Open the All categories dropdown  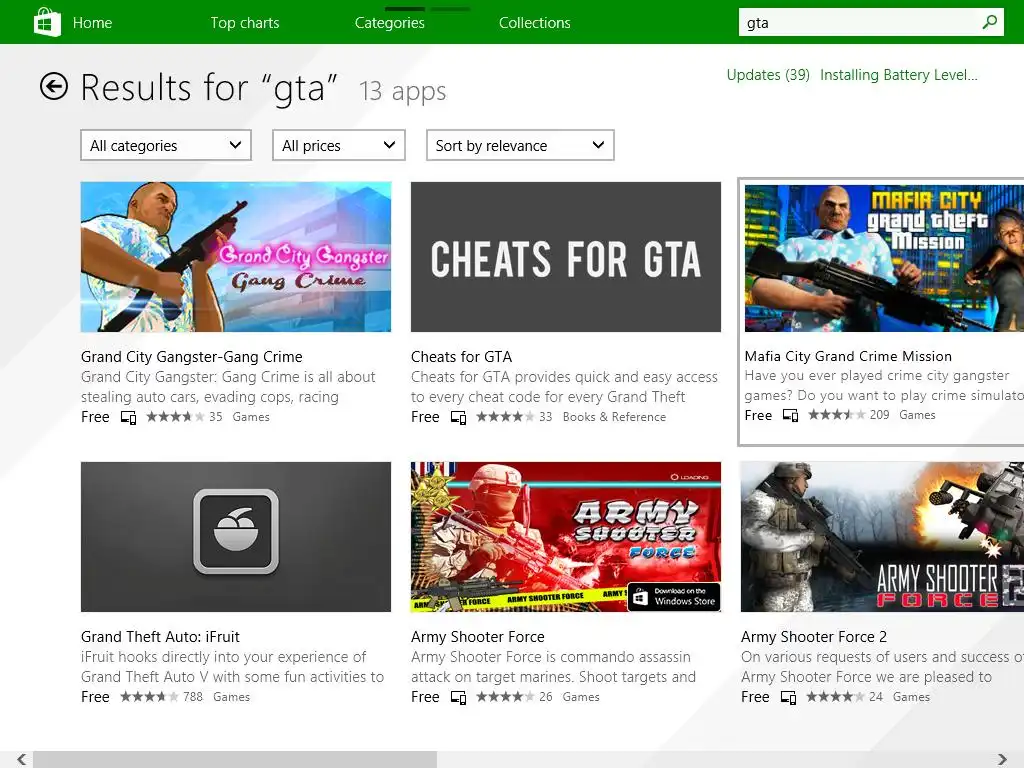tap(166, 145)
